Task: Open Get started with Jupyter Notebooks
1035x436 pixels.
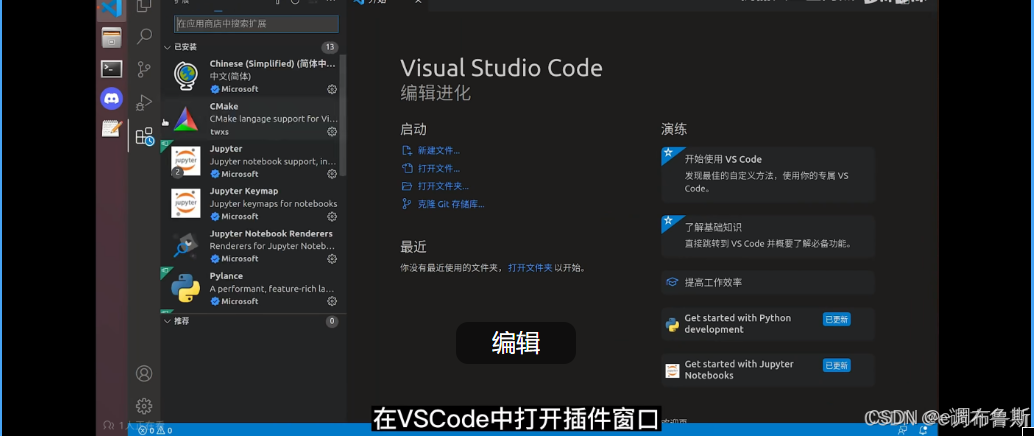Action: coord(768,370)
